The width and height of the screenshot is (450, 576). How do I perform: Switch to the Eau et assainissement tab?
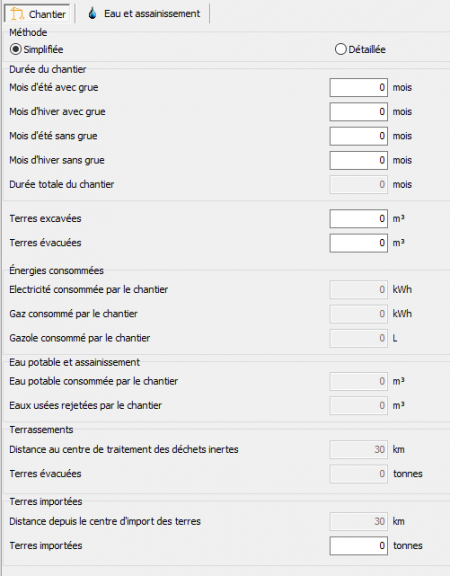coord(144,14)
